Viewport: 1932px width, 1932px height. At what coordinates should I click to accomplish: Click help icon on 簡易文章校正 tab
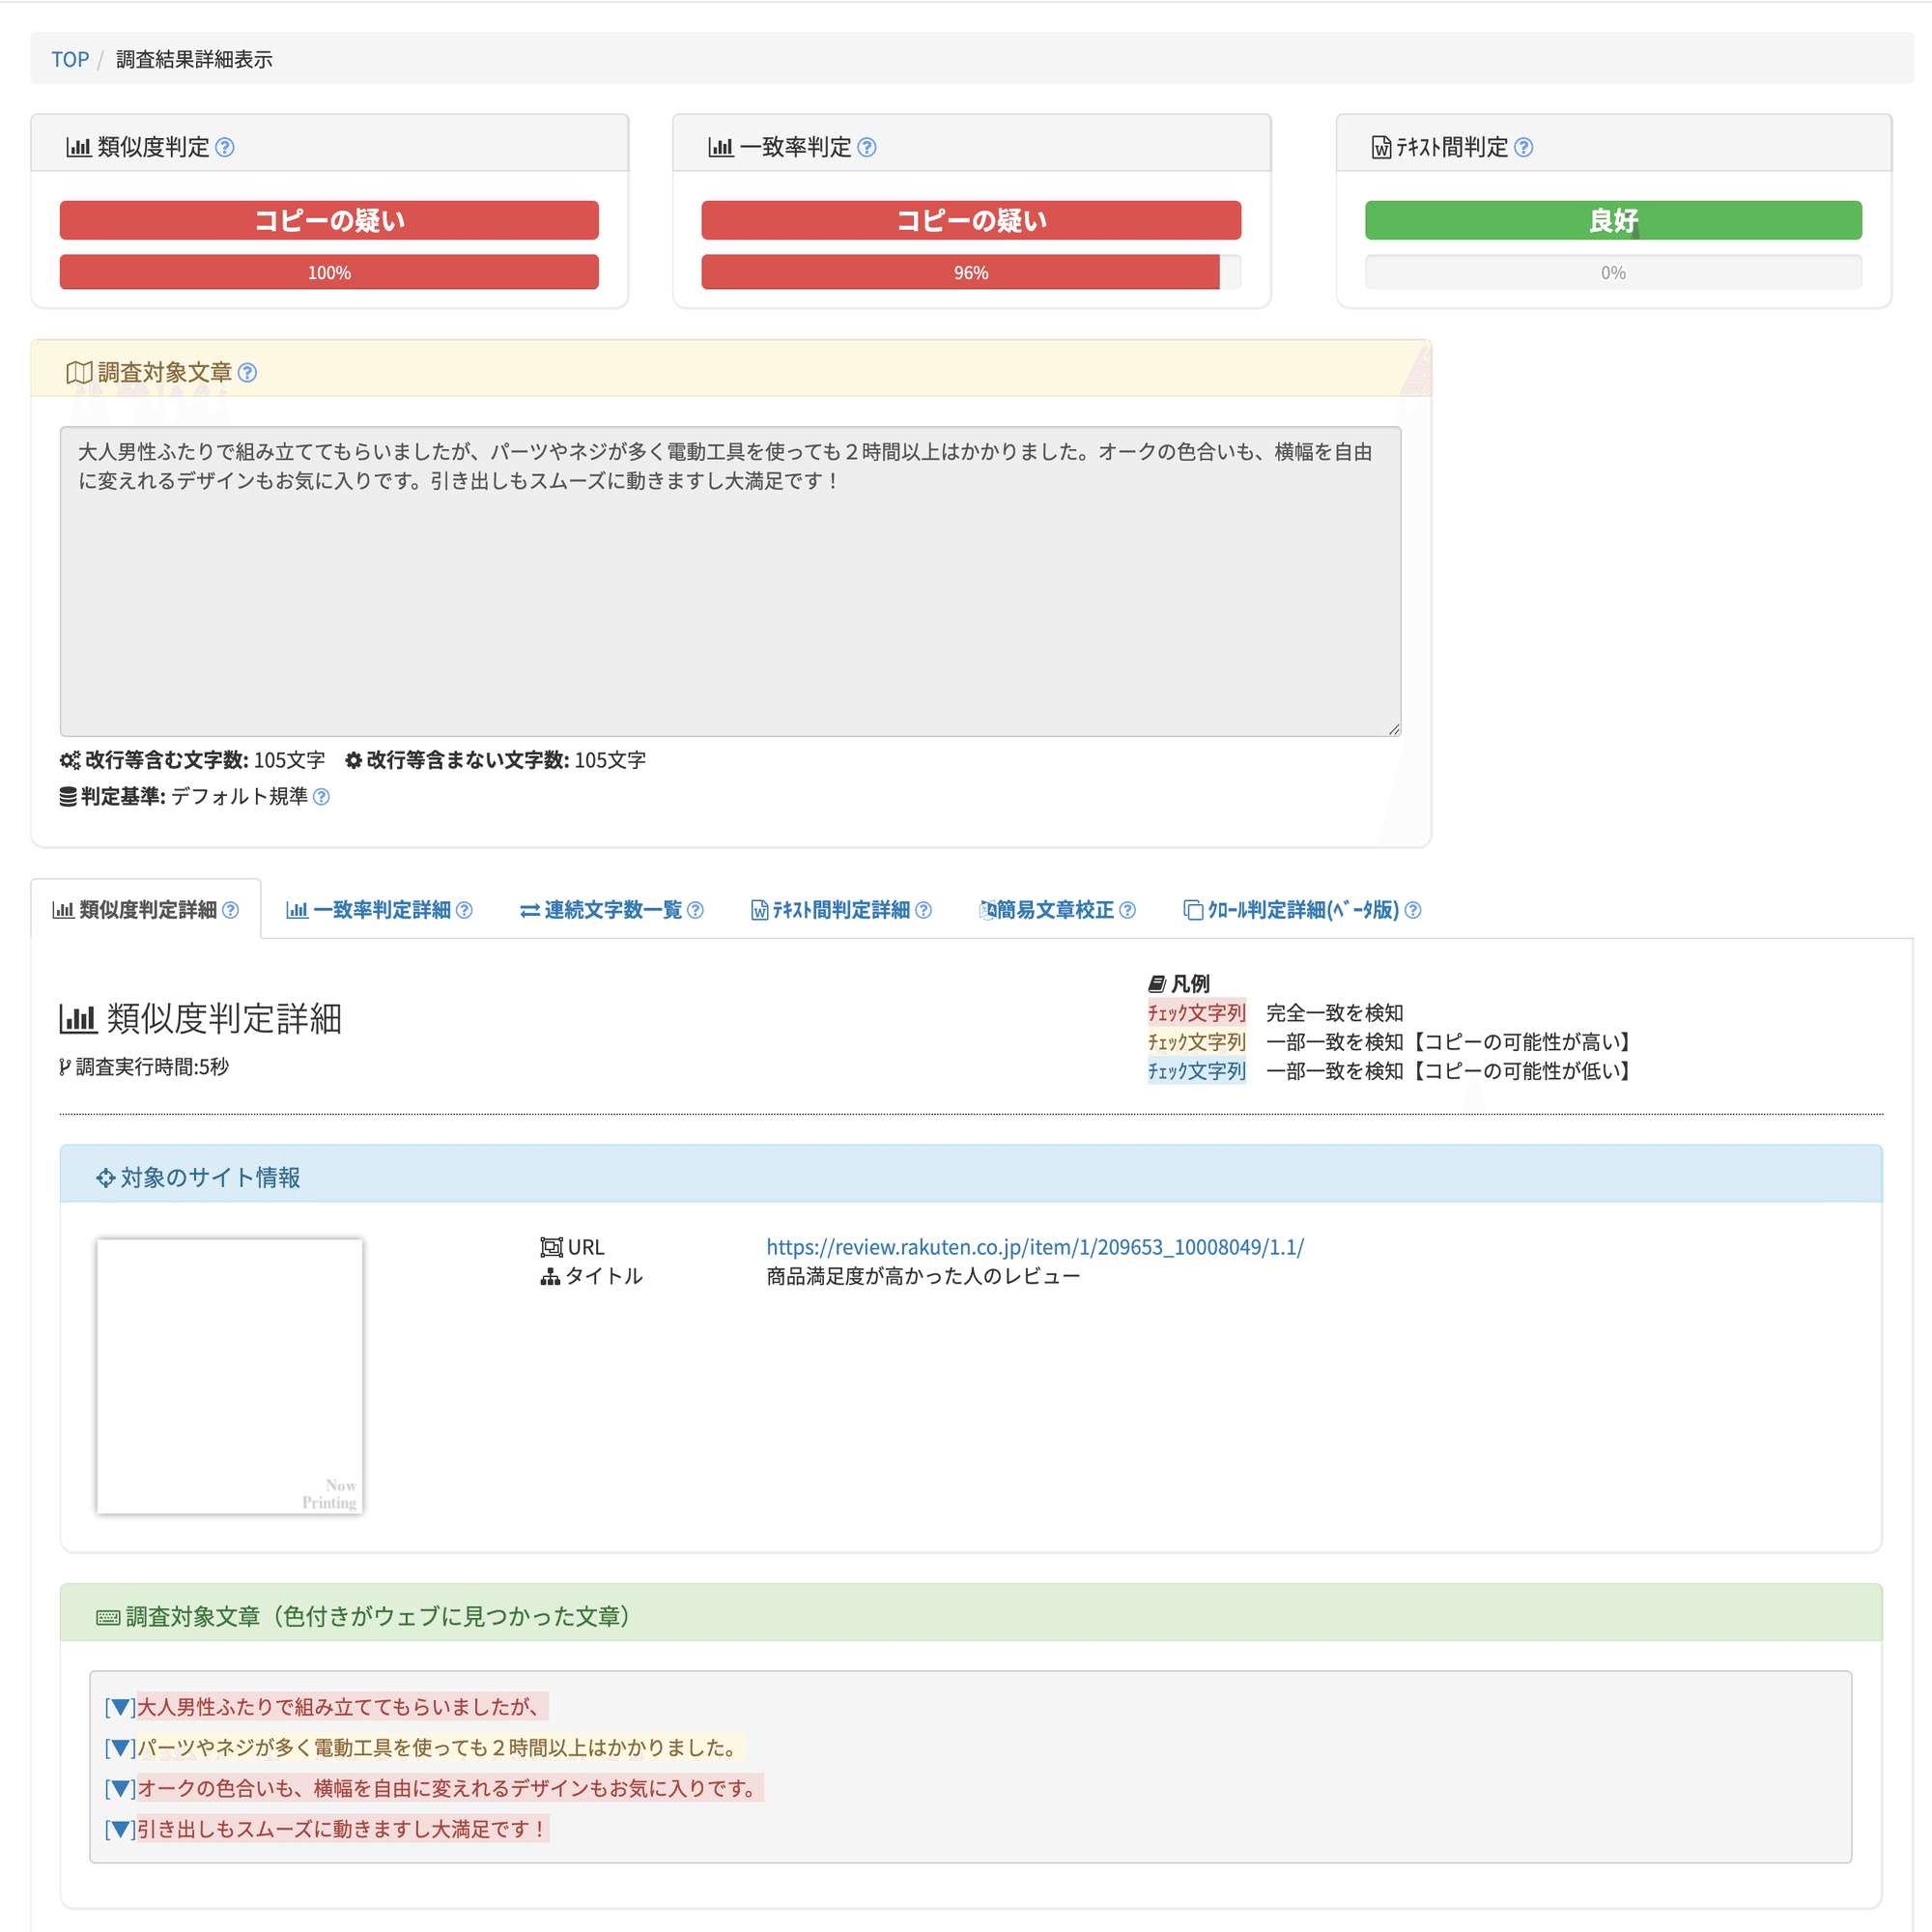pos(1127,910)
